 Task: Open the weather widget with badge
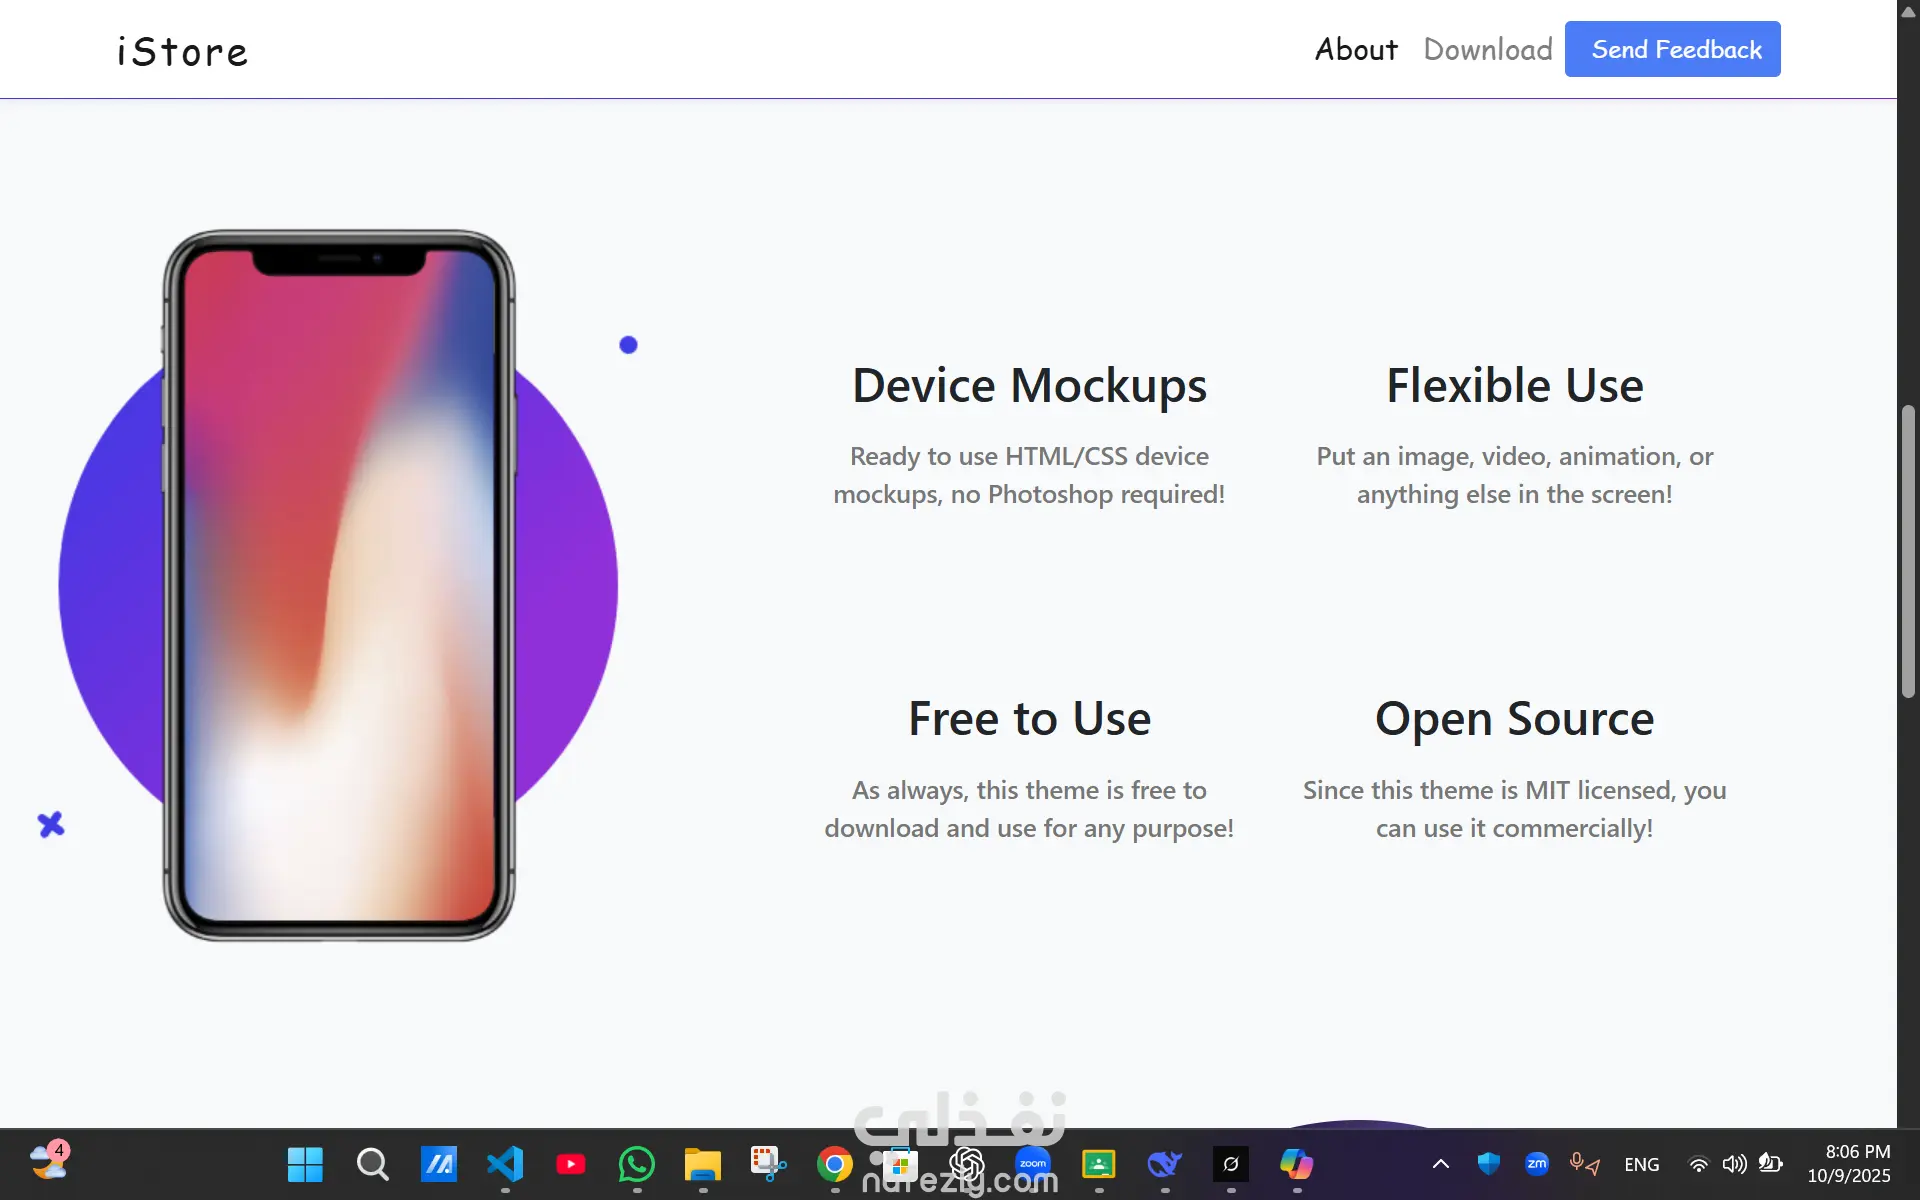(48, 1162)
